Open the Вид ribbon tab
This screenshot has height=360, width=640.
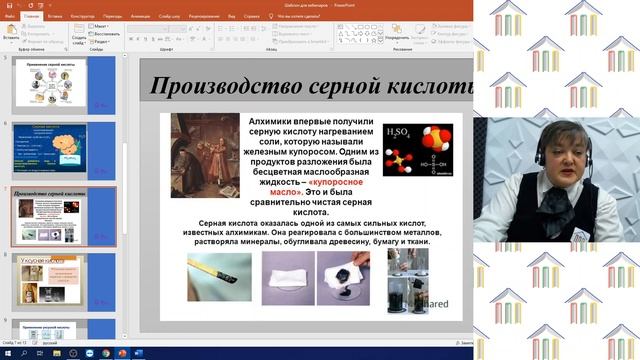(x=231, y=16)
